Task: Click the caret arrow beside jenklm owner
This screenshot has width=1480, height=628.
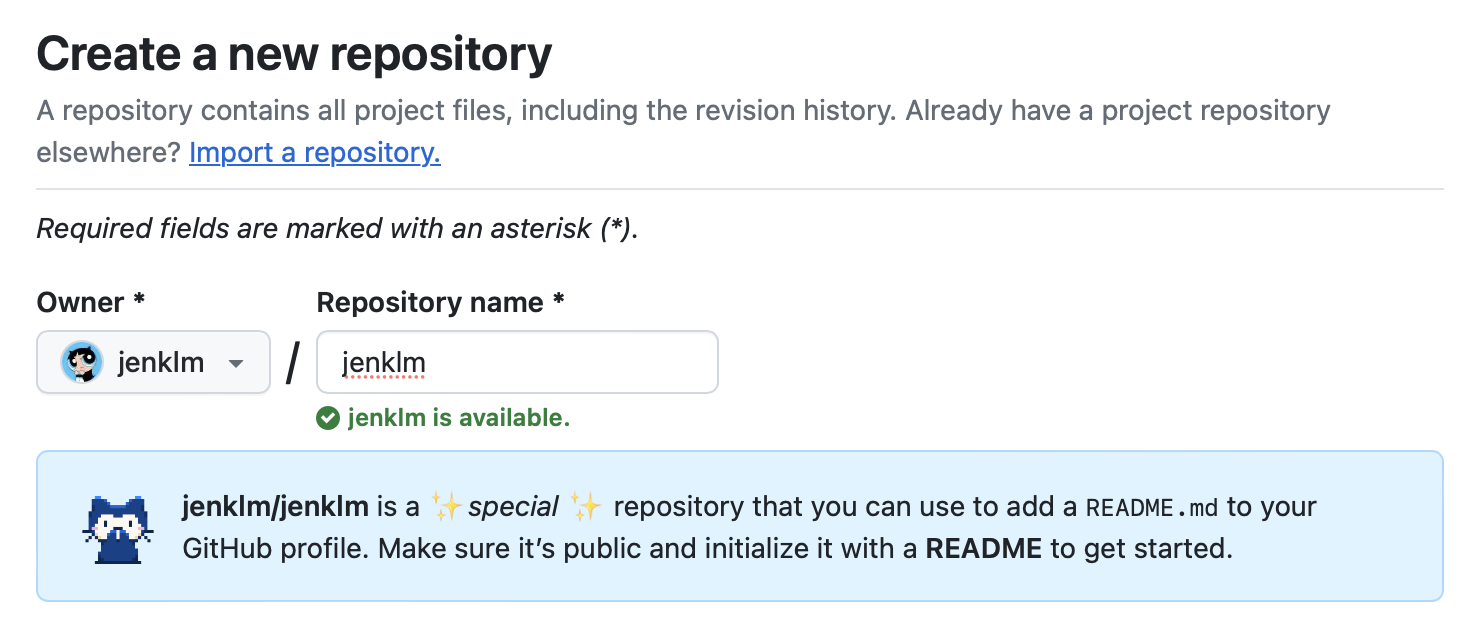Action: [236, 362]
